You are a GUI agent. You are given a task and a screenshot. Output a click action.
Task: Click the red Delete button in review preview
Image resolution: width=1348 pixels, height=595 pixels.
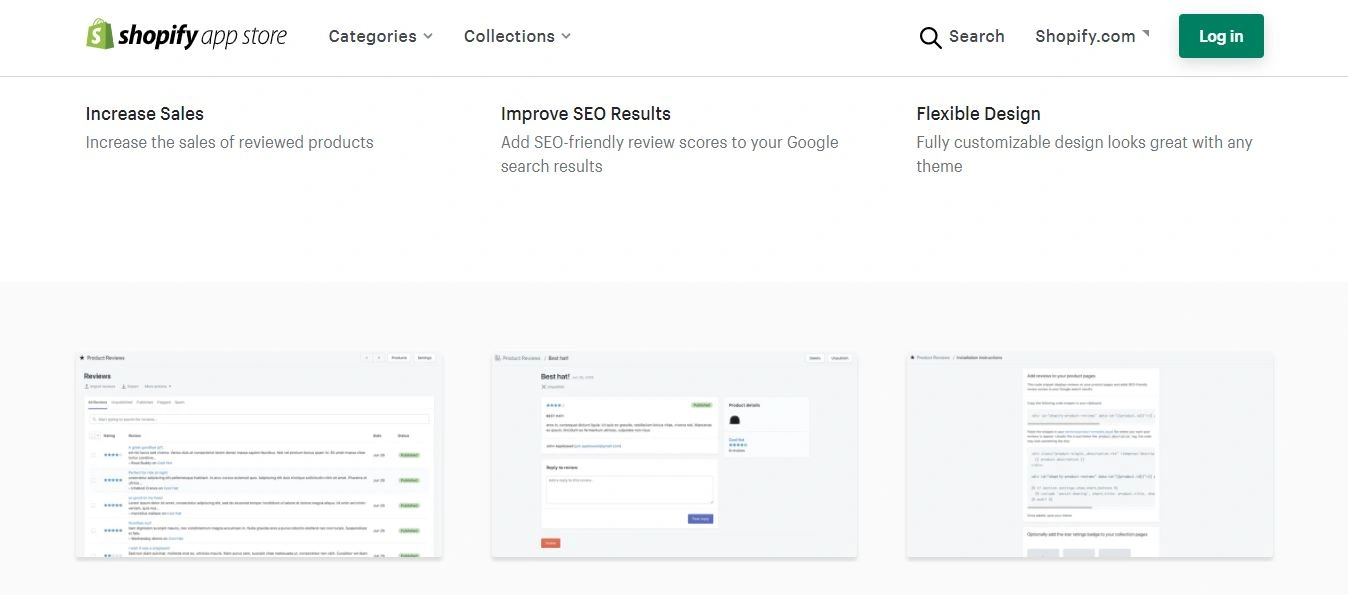tap(550, 543)
